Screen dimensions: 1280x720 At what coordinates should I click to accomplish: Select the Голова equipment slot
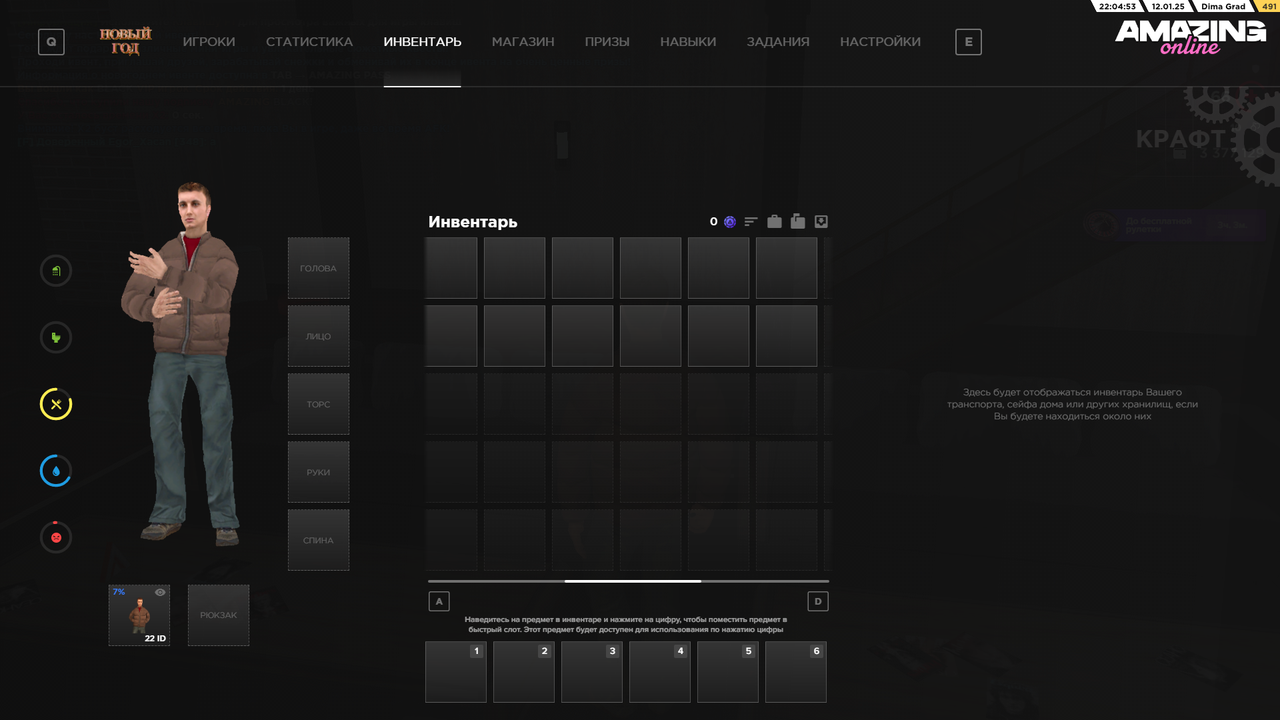click(319, 268)
